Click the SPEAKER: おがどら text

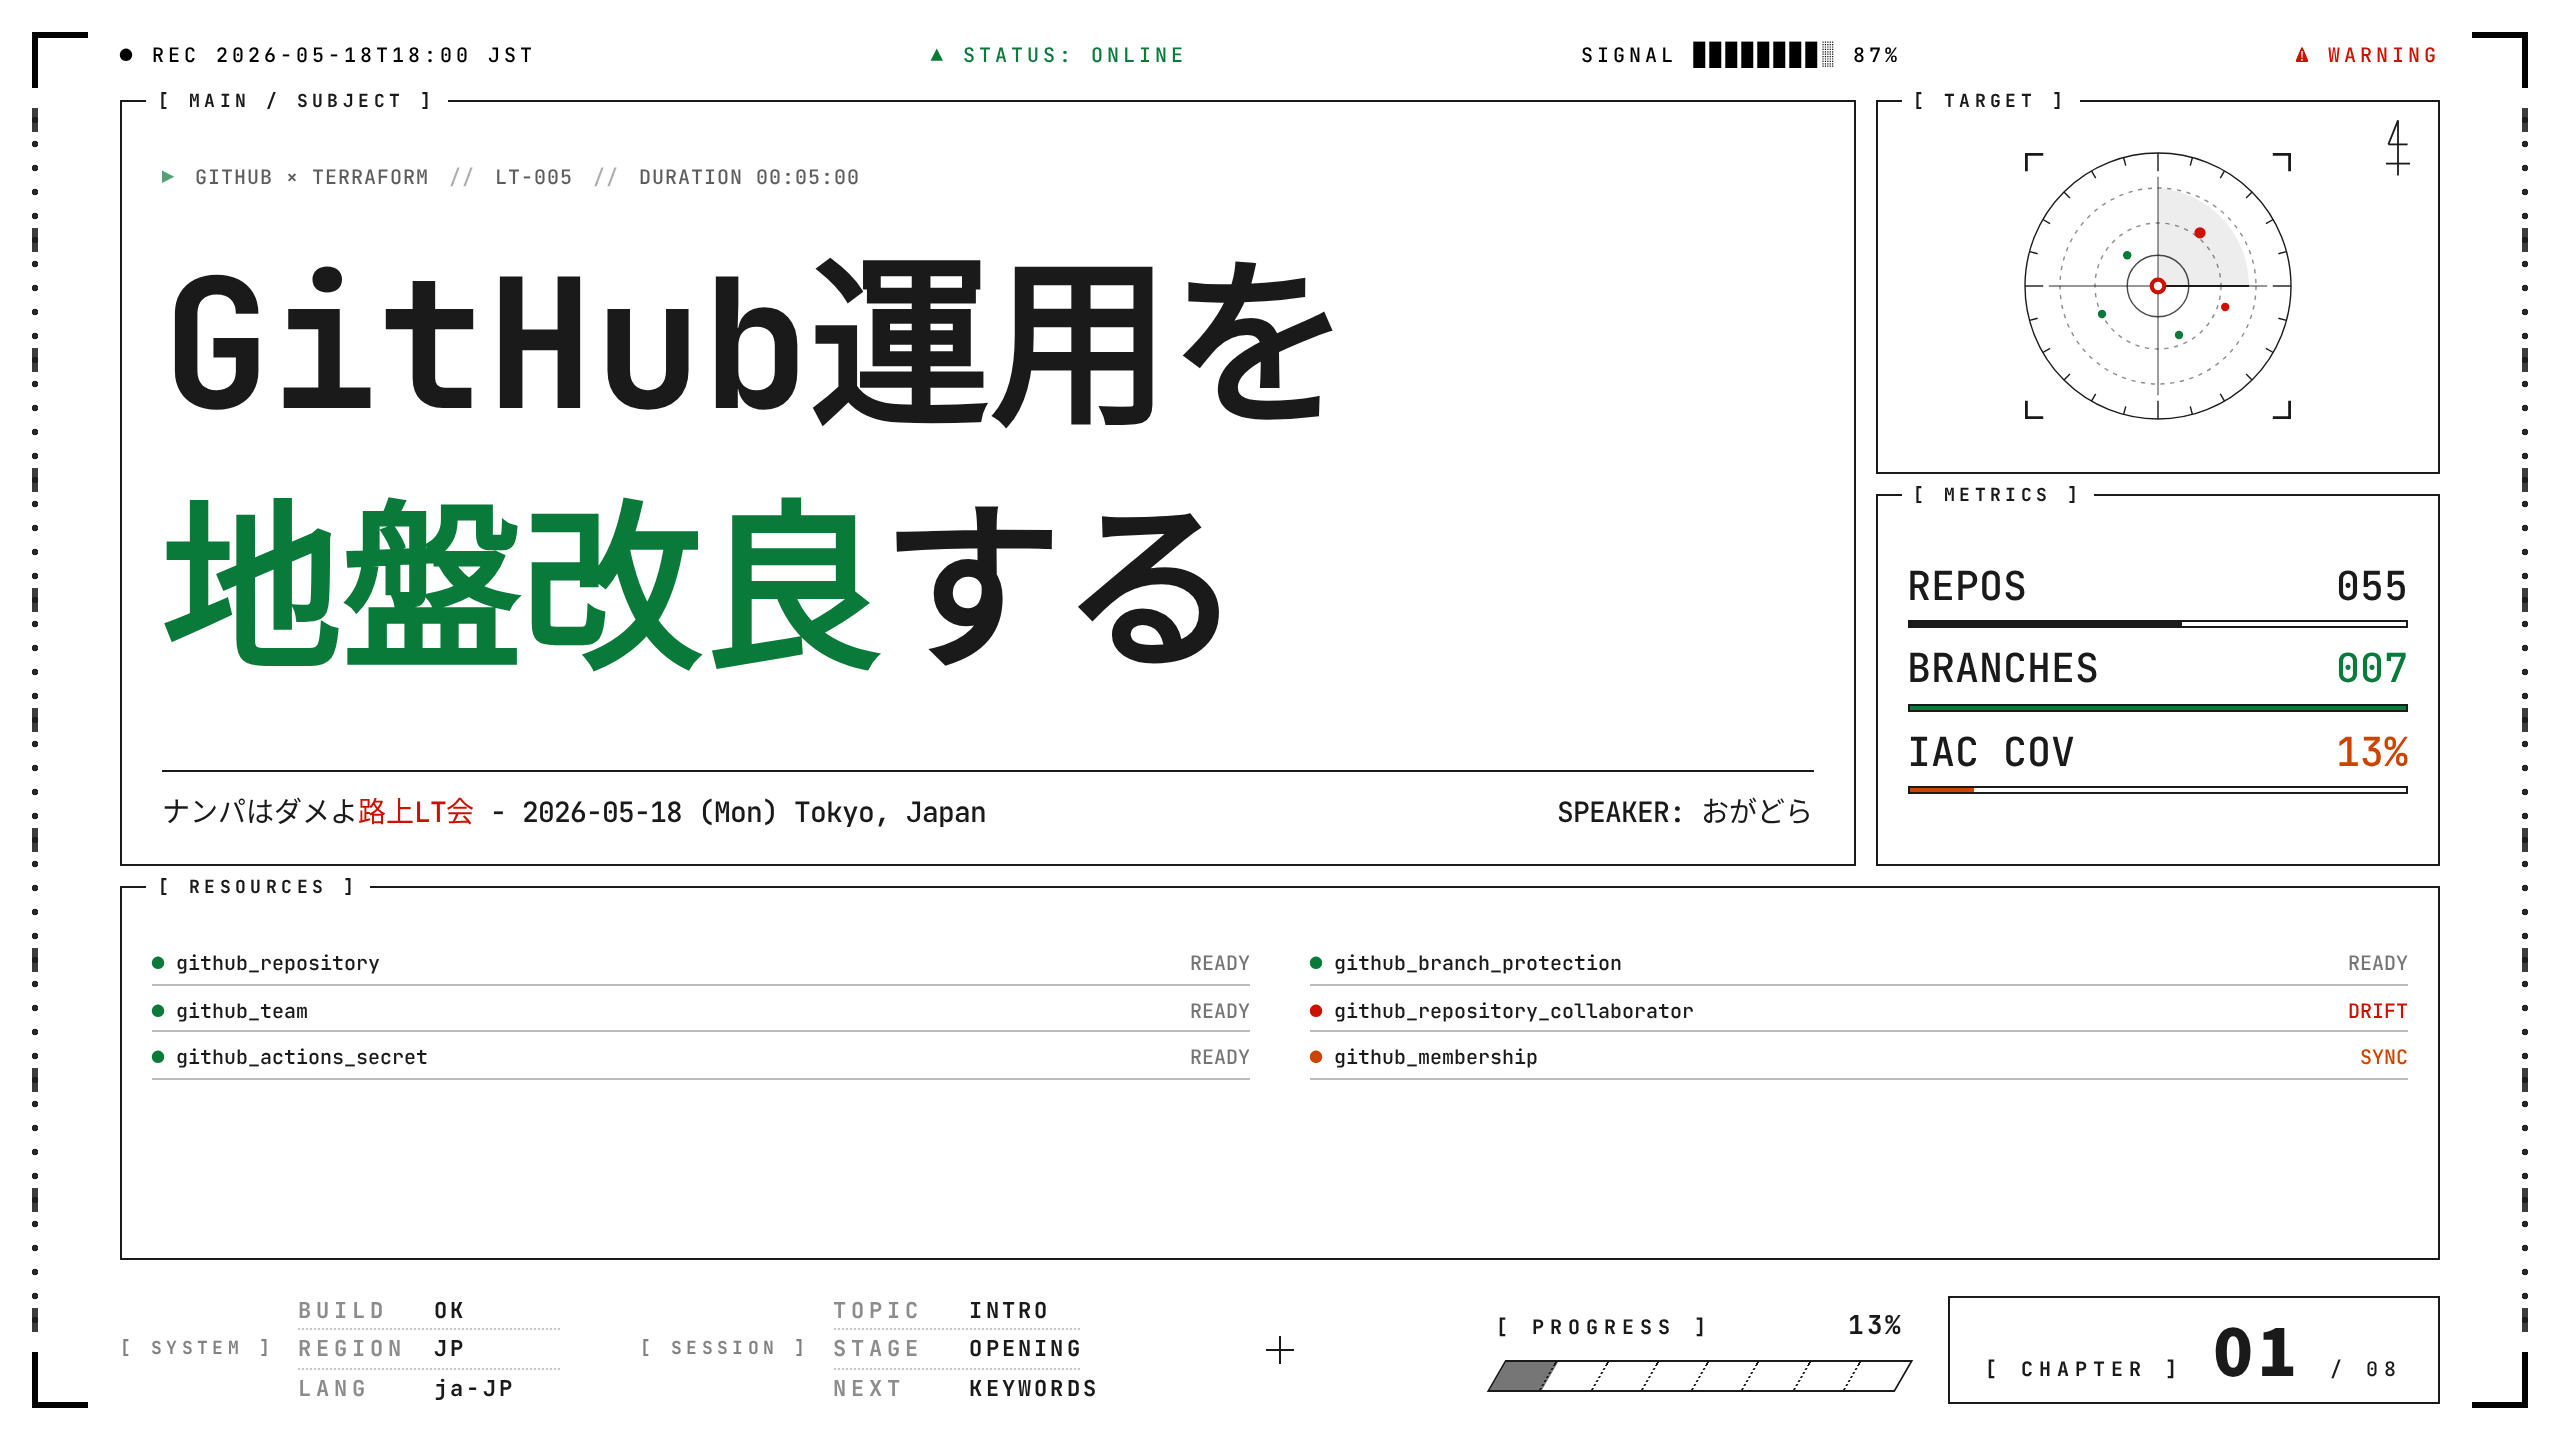(1685, 811)
